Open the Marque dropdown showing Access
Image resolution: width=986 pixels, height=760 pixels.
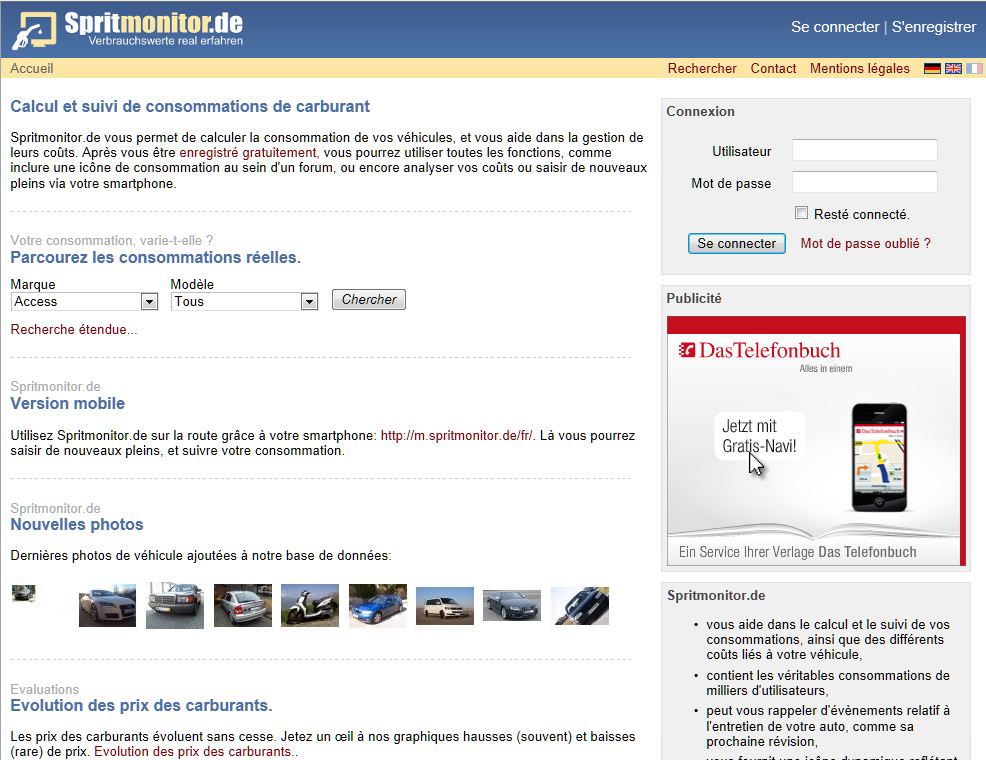point(84,302)
